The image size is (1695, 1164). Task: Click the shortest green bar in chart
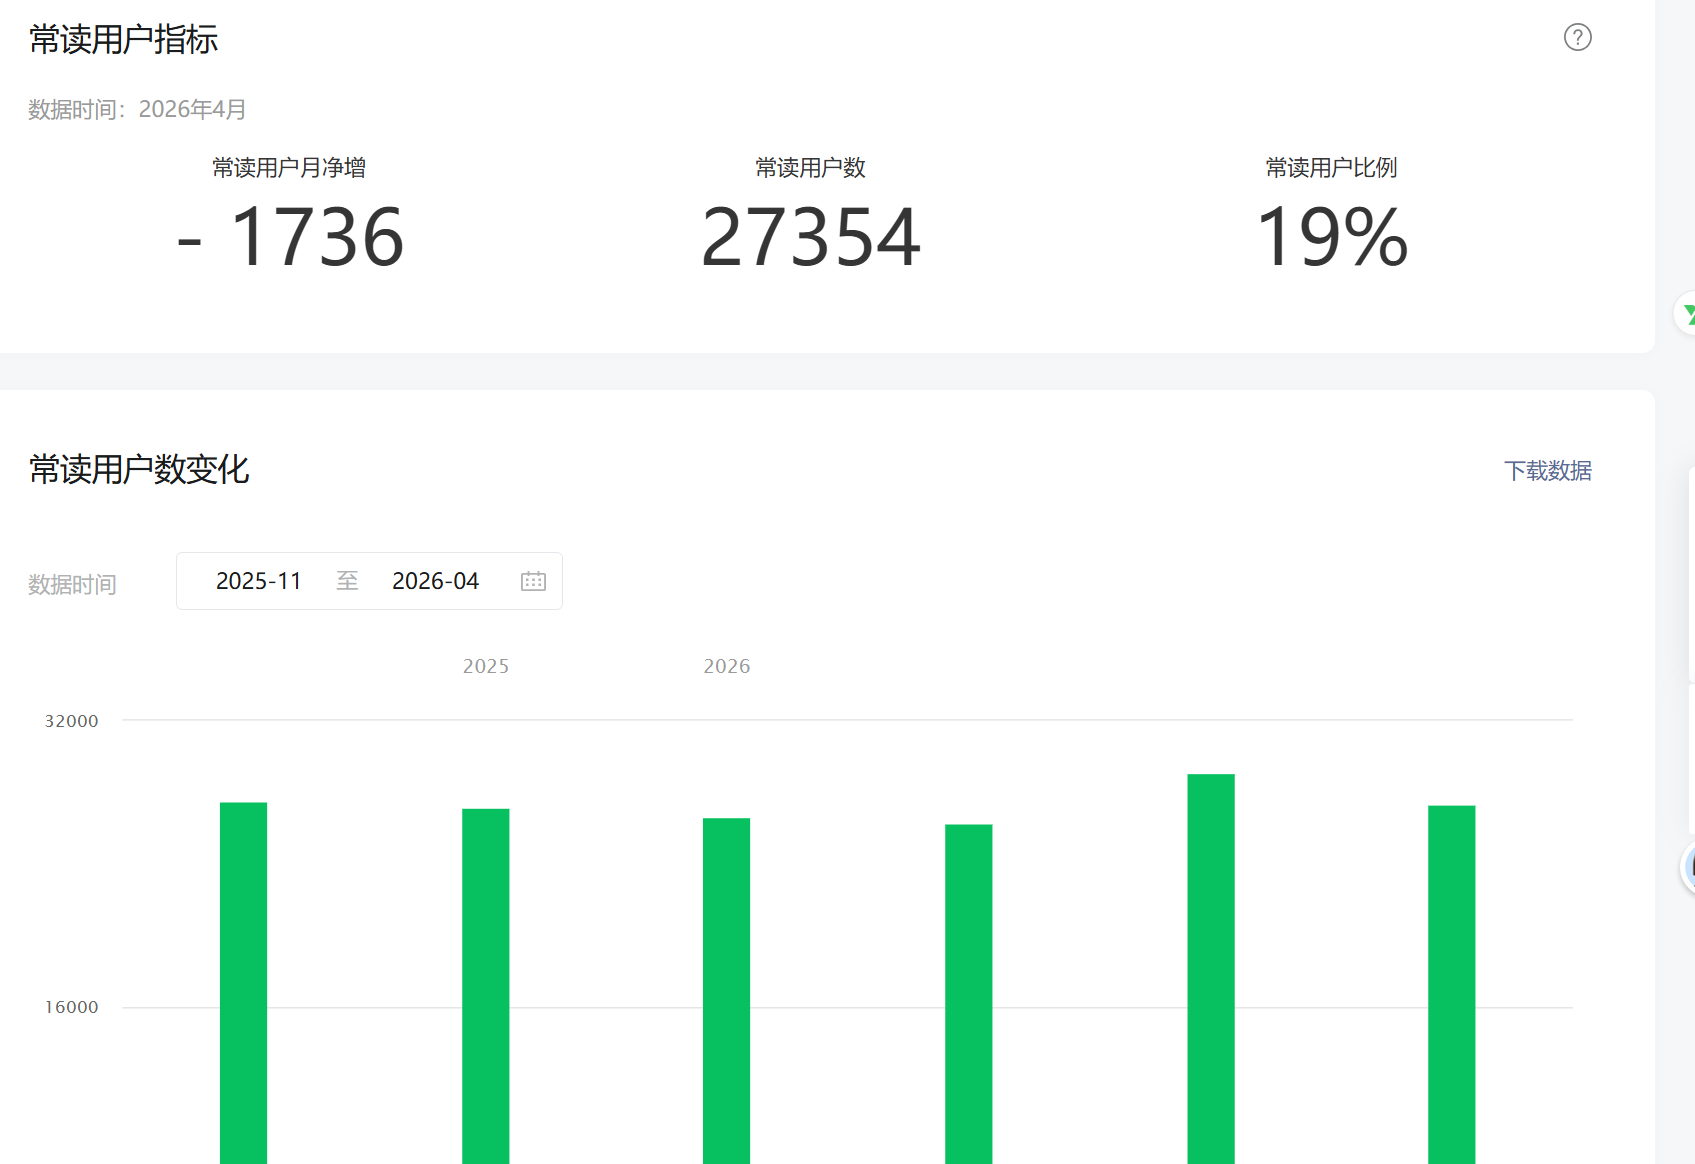[968, 994]
